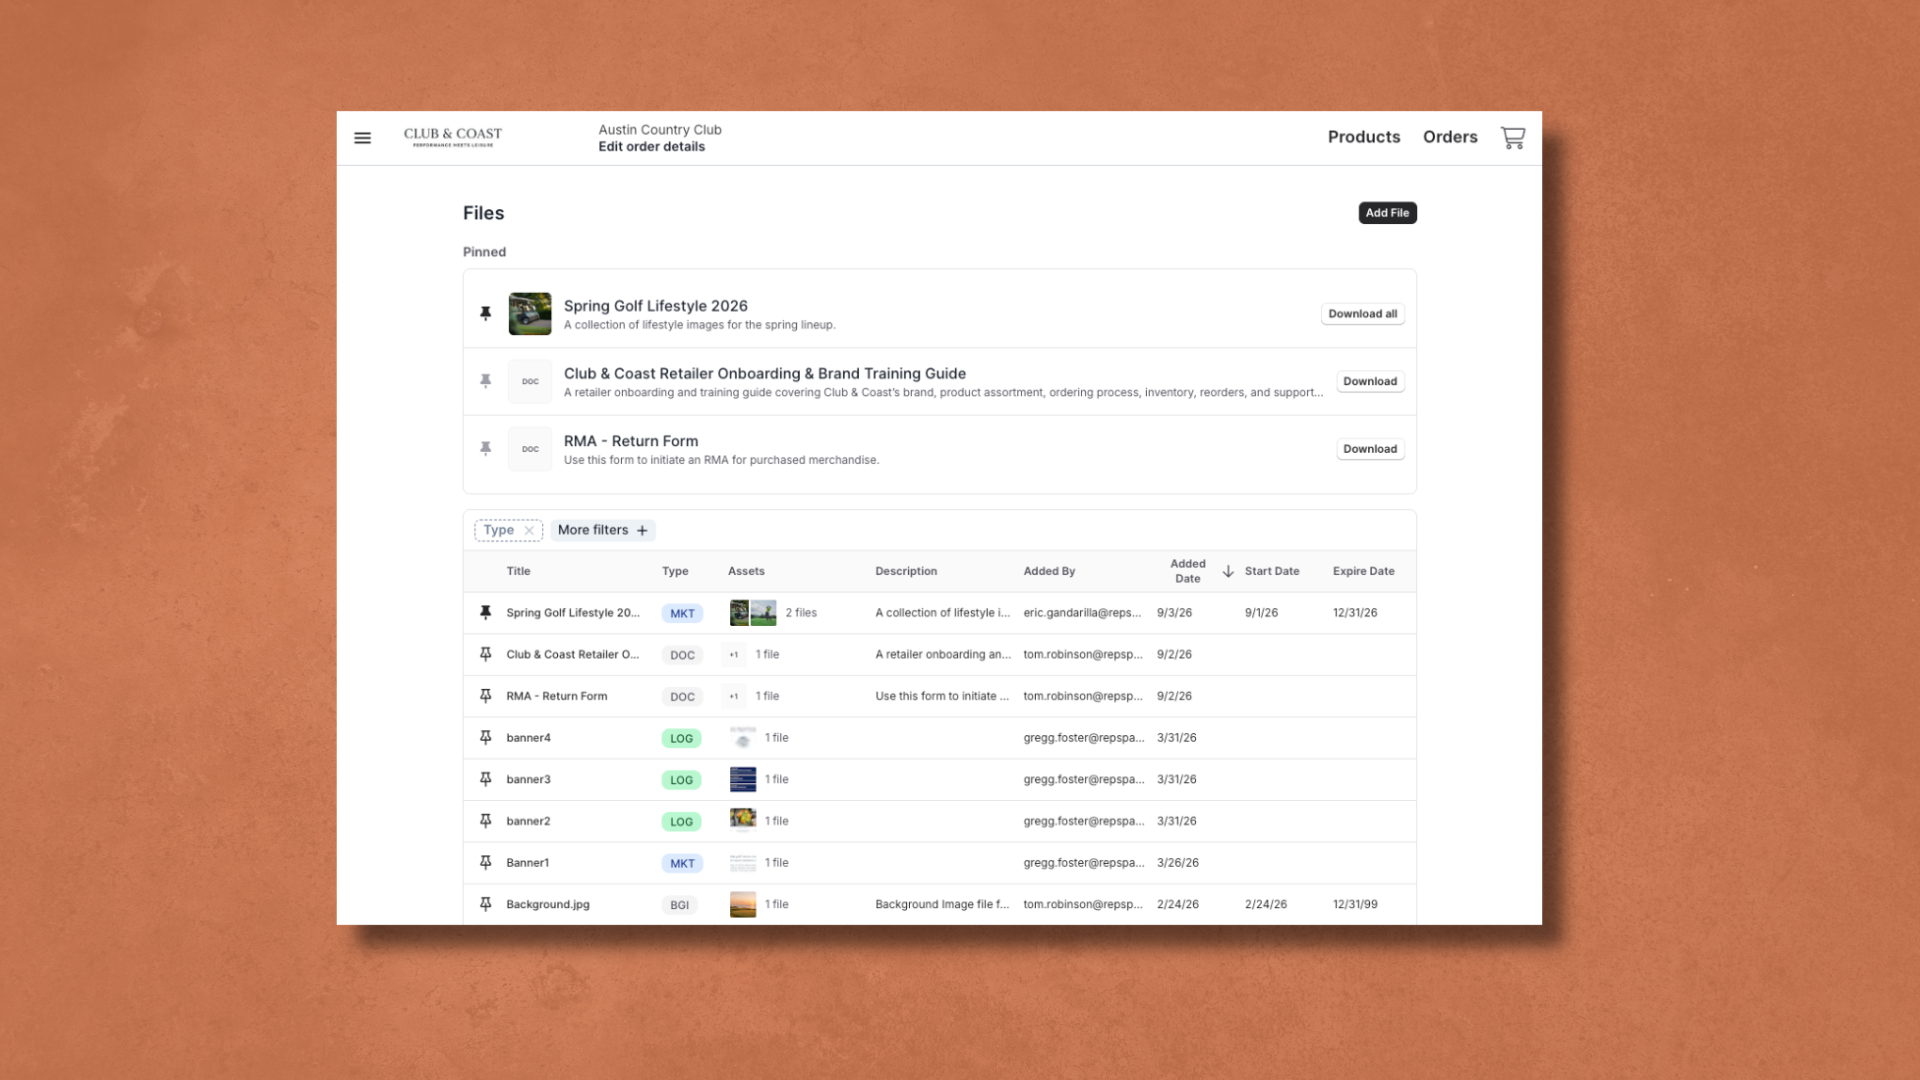Unpin Spring Golf Lifestyle 2026 in Pinned section
Image resolution: width=1920 pixels, height=1080 pixels.
pyautogui.click(x=486, y=314)
